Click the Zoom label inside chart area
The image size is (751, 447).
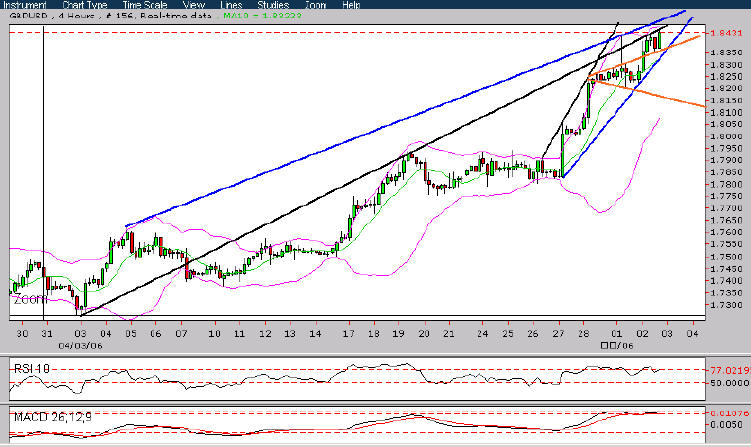coord(30,300)
